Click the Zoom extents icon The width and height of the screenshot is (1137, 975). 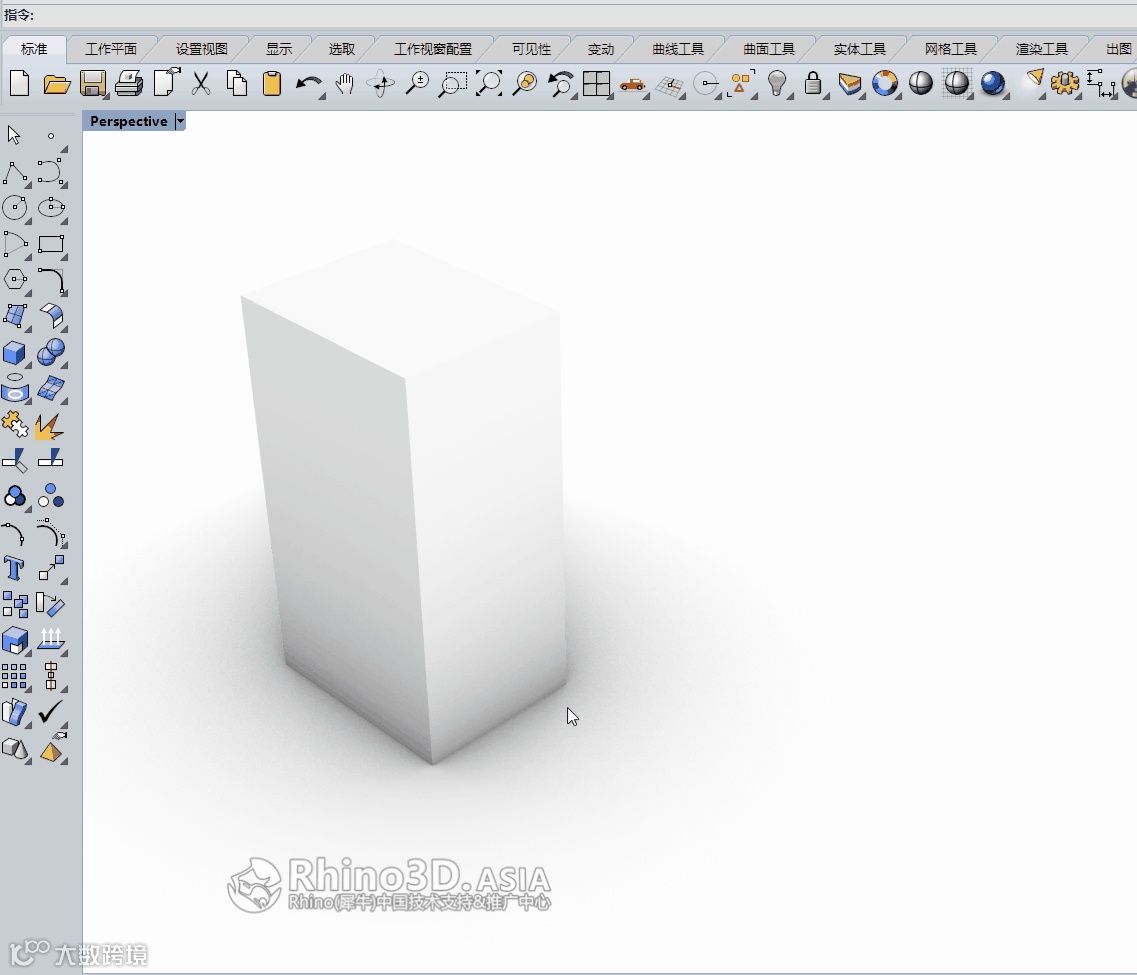pos(489,84)
